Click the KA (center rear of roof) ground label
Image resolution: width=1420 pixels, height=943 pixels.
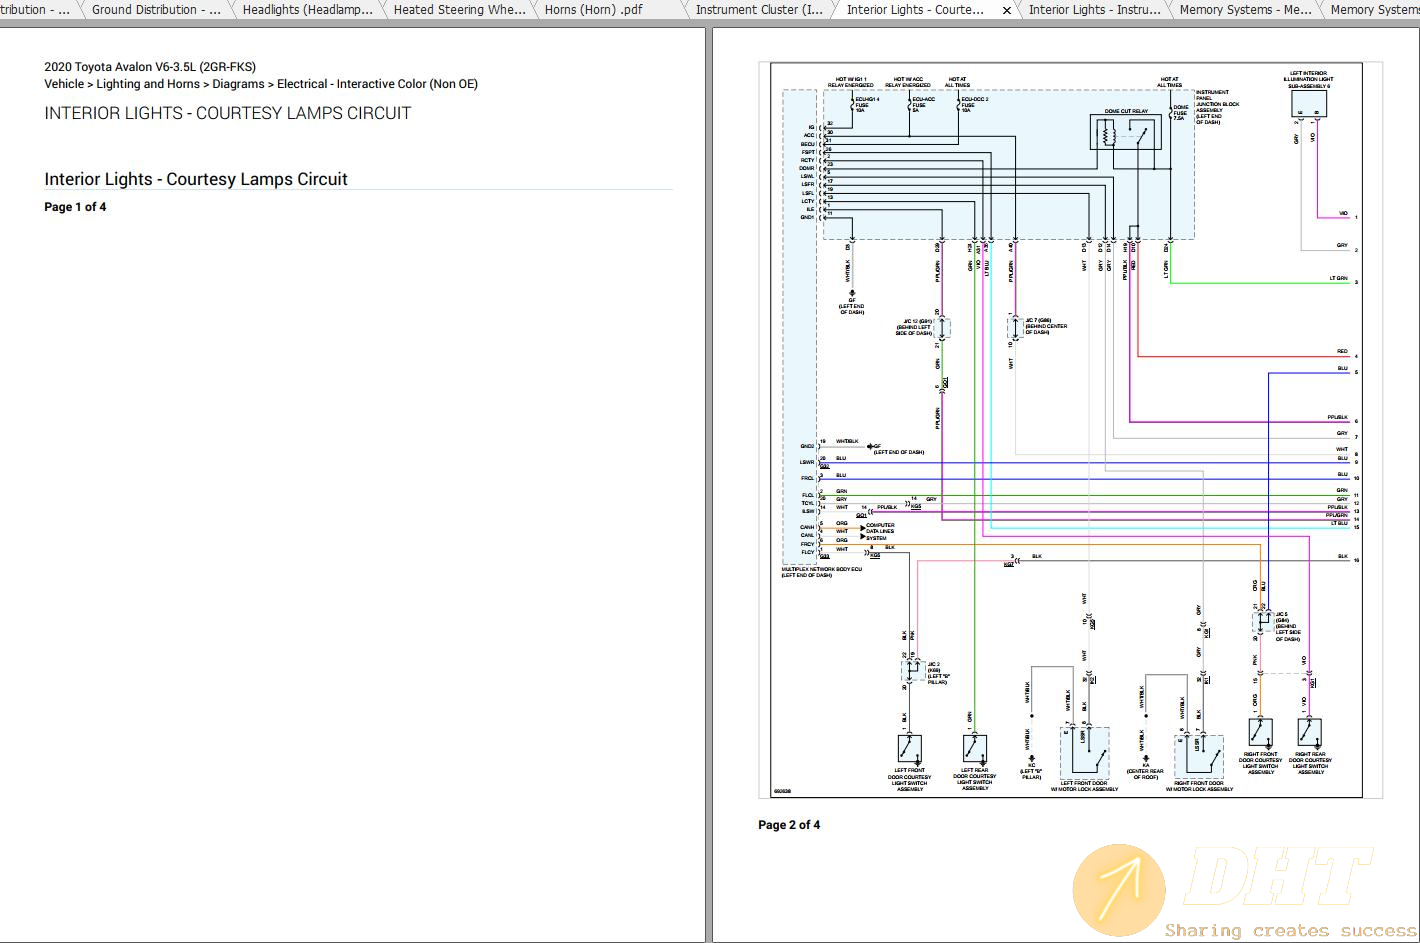[x=1146, y=770]
